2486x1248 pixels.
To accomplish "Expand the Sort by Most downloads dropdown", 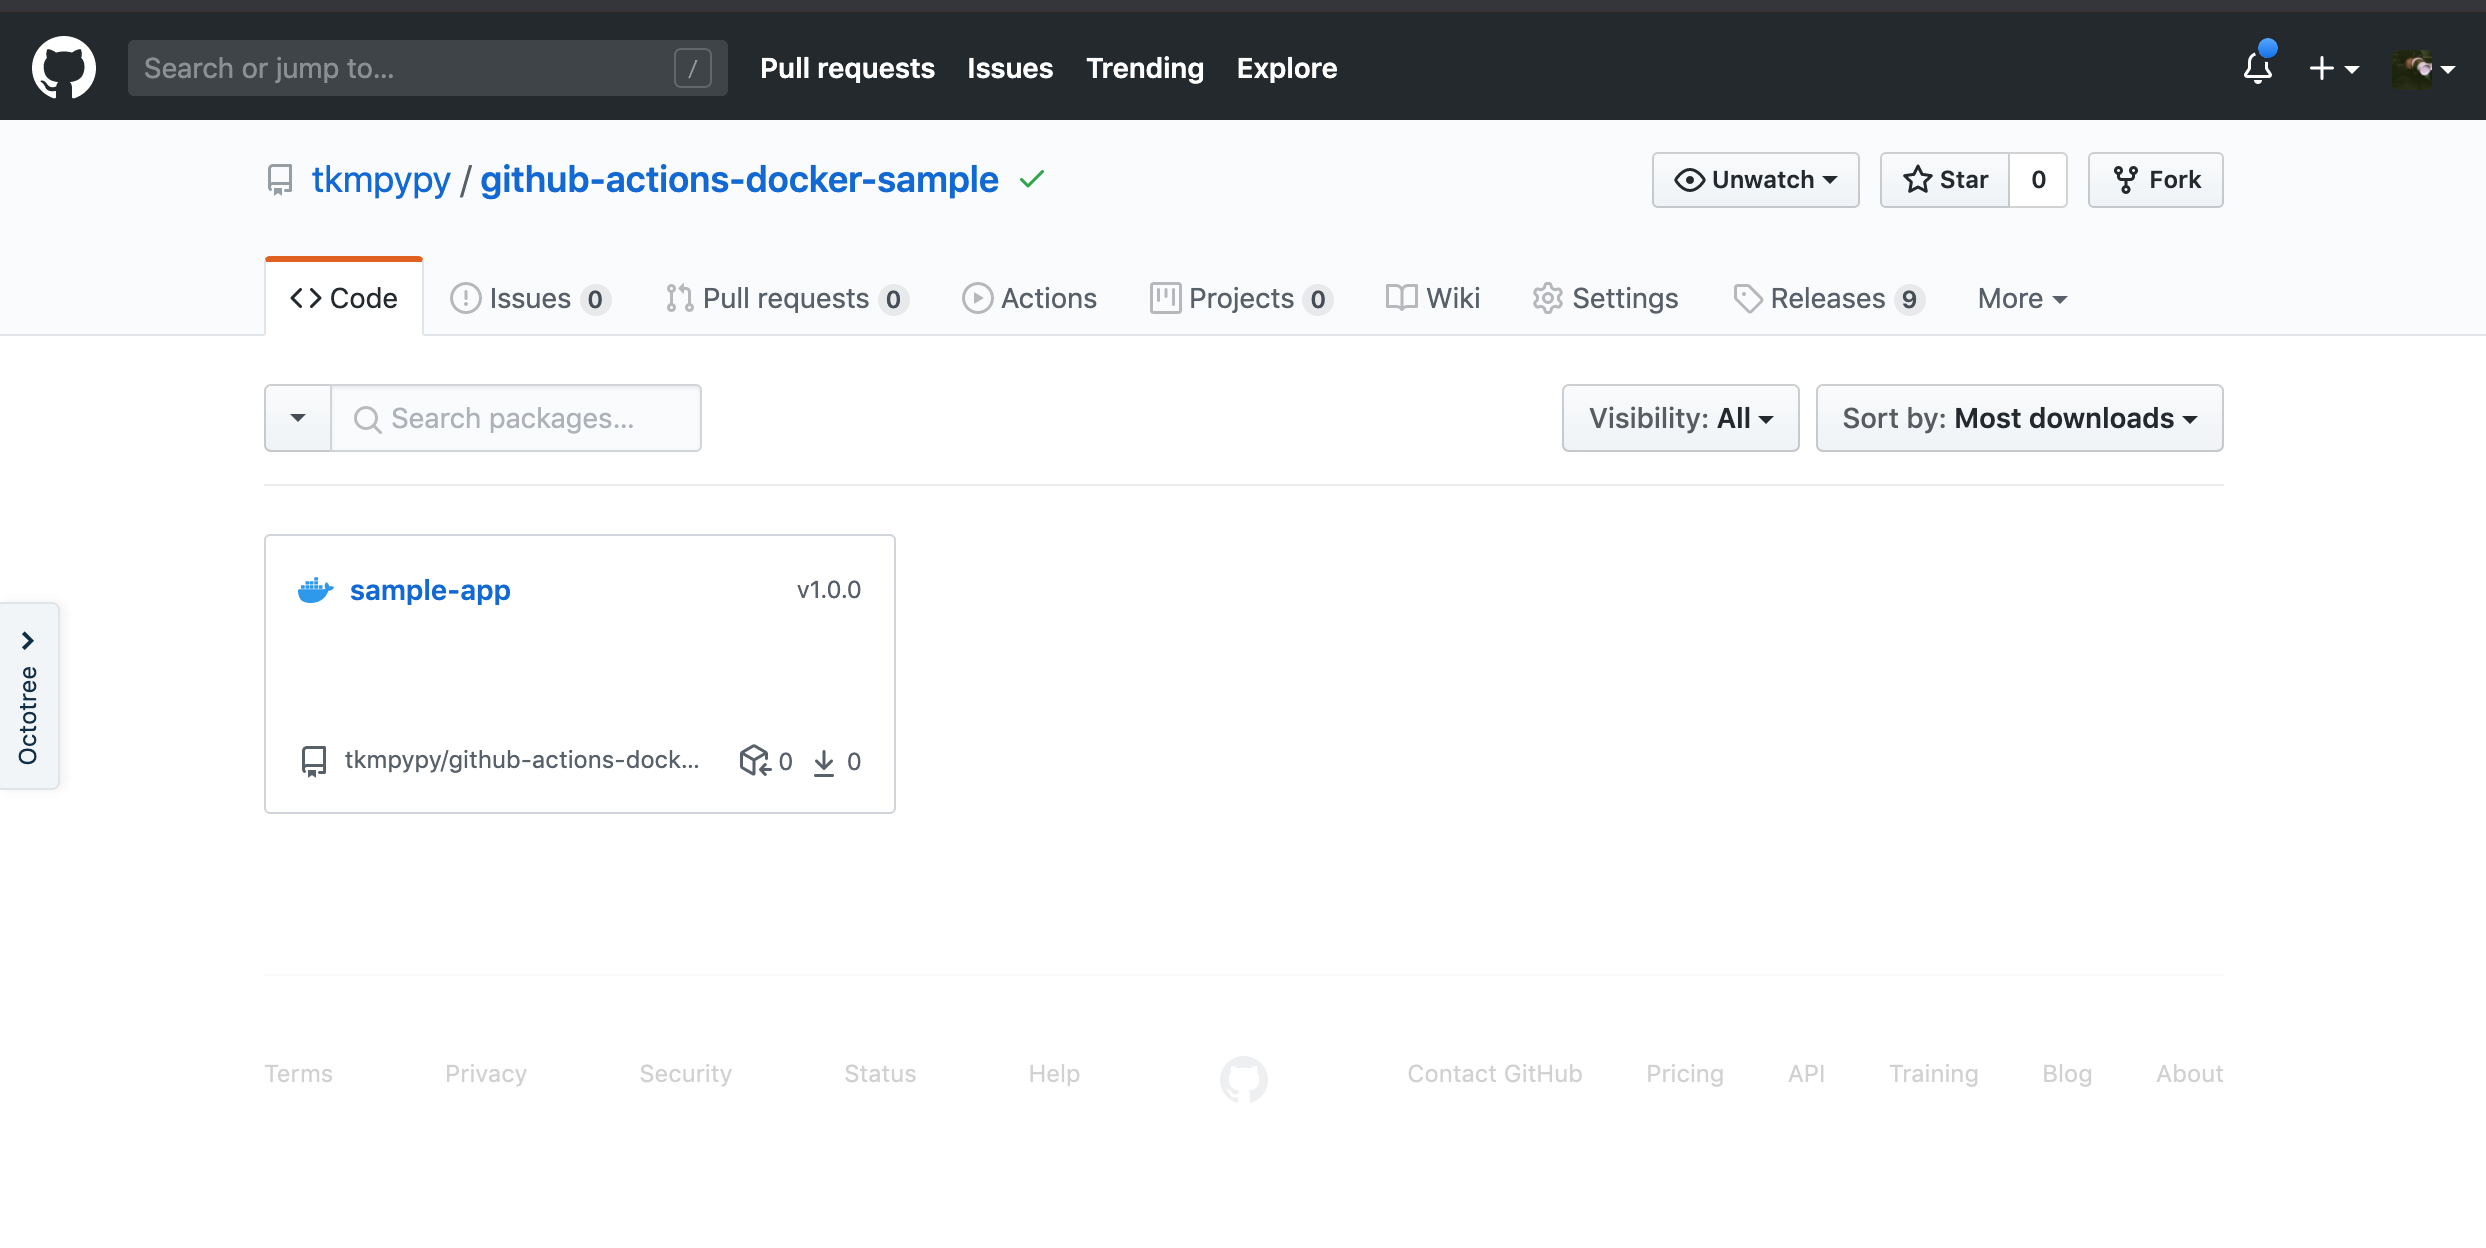I will 2020,417.
